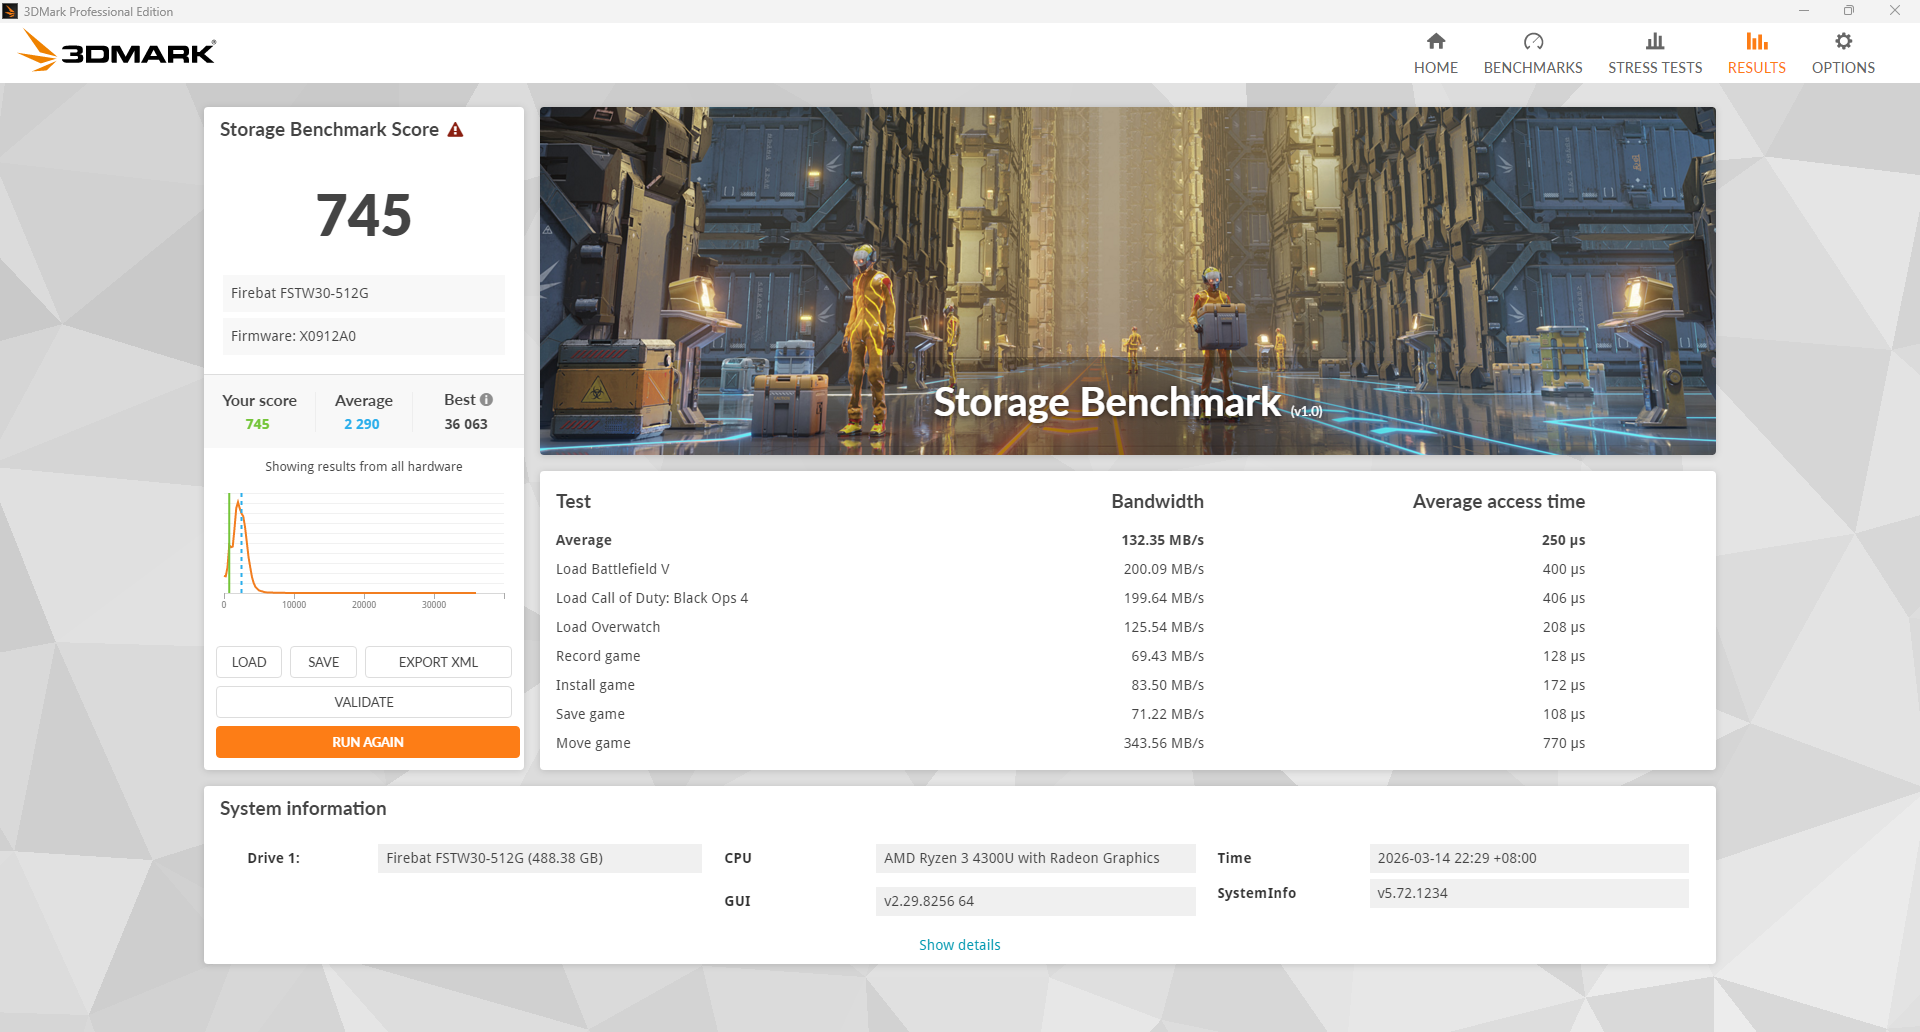Click the 3DMark logo
This screenshot has height=1032, width=1920.
[x=118, y=51]
